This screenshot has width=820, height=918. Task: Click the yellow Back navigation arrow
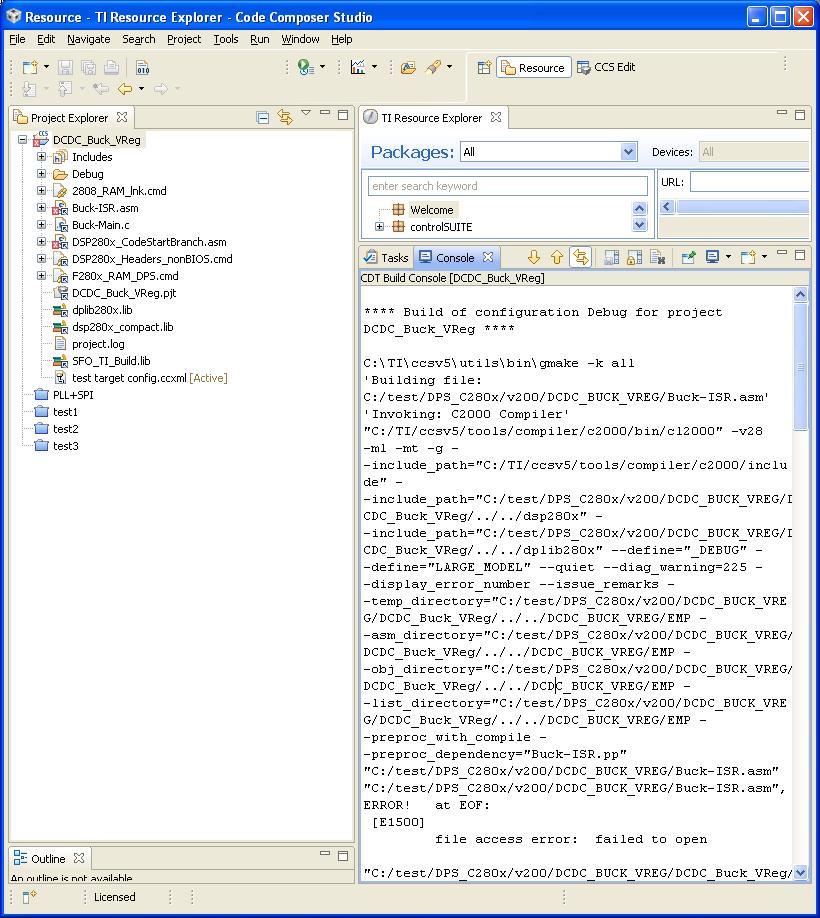(125, 88)
